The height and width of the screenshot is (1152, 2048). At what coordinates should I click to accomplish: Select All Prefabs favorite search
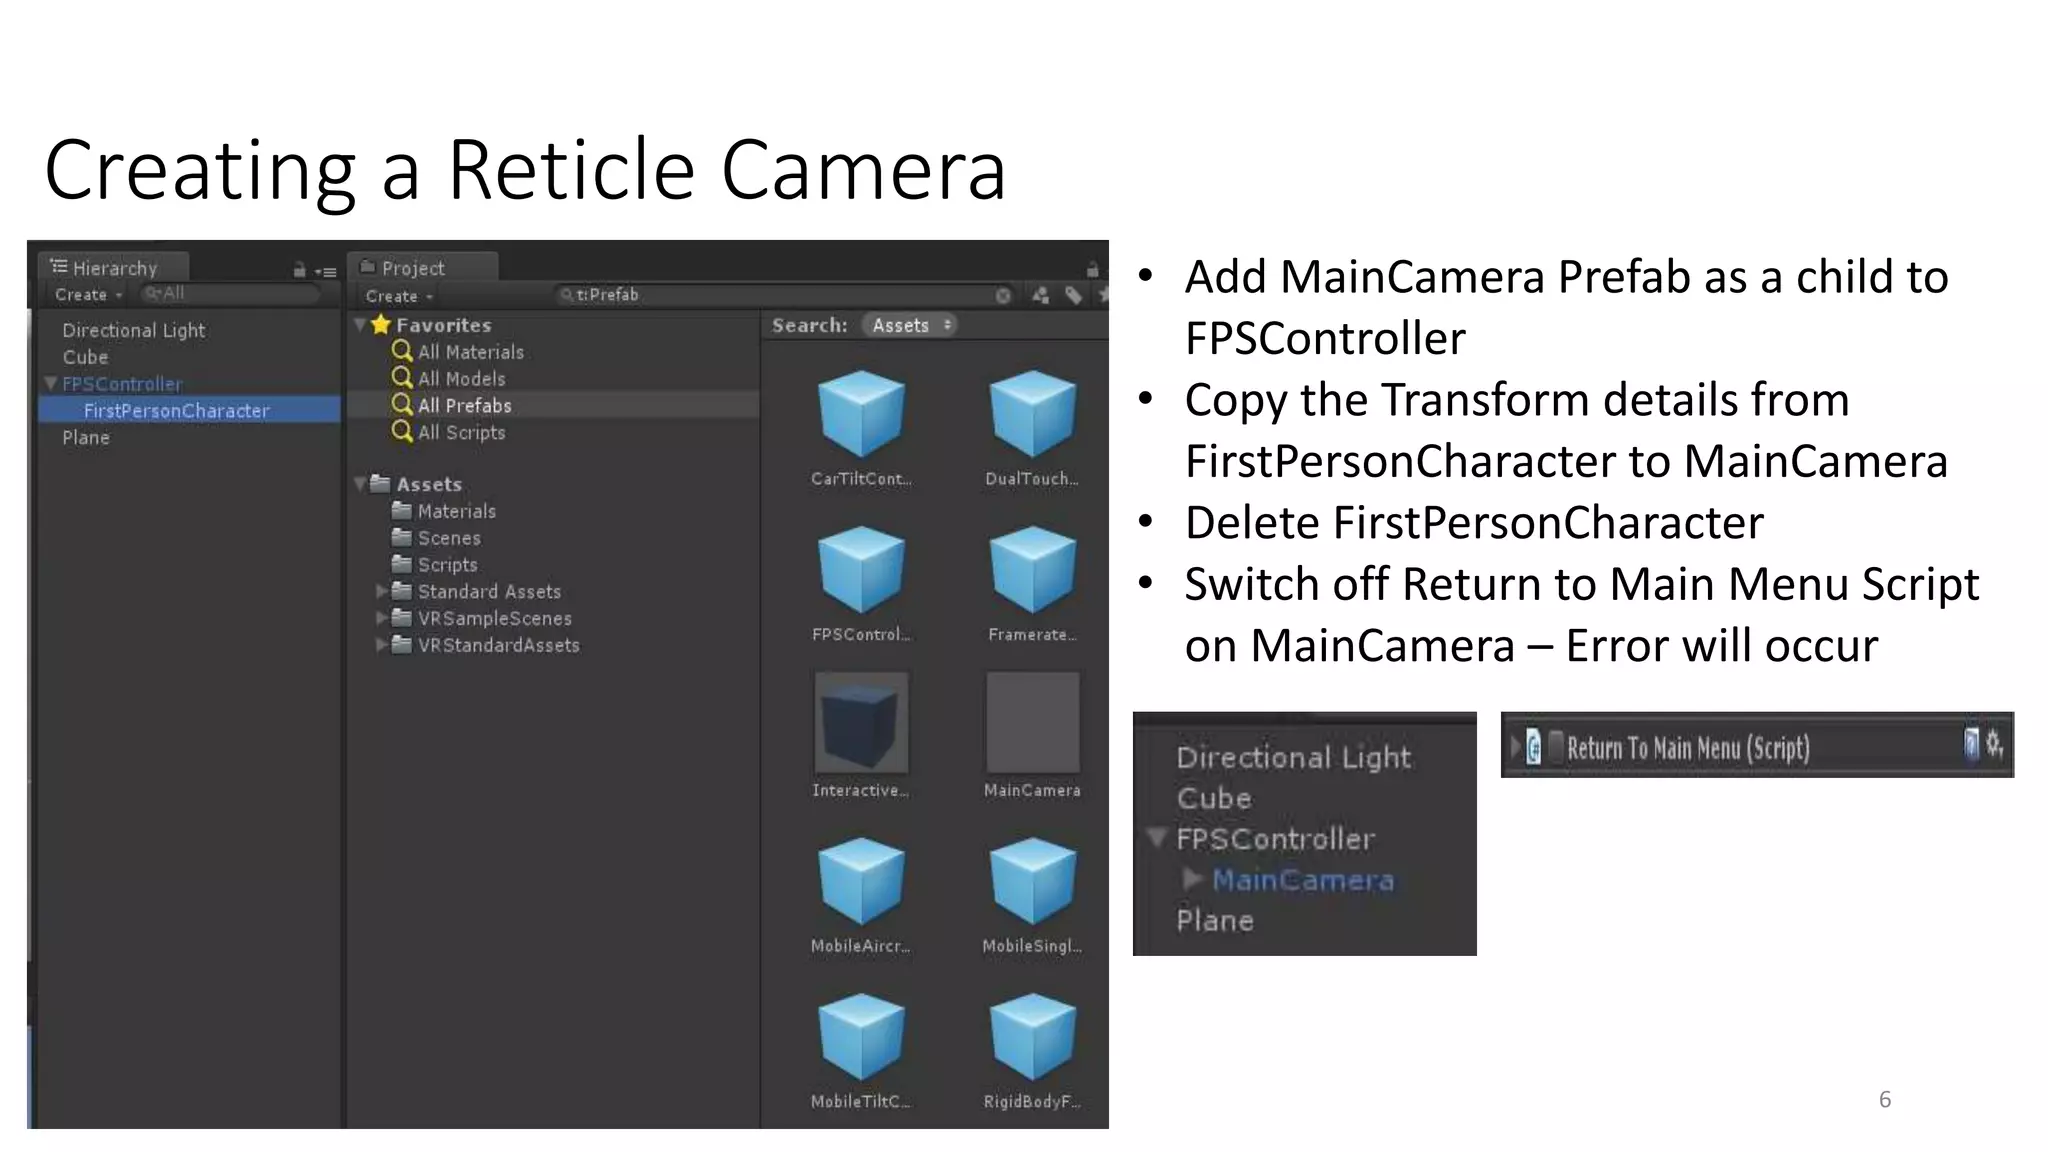click(464, 405)
